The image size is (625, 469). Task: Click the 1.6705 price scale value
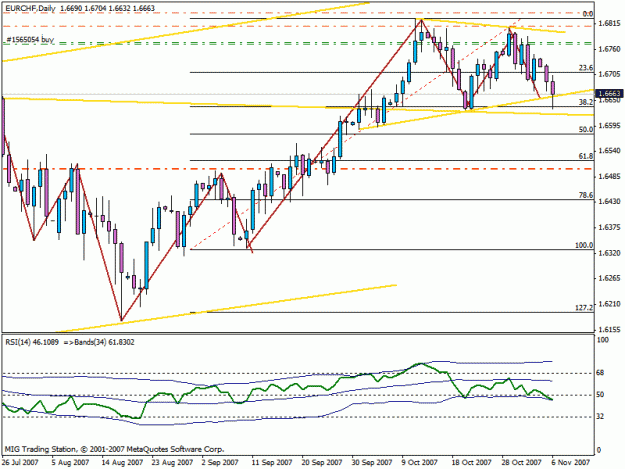609,74
